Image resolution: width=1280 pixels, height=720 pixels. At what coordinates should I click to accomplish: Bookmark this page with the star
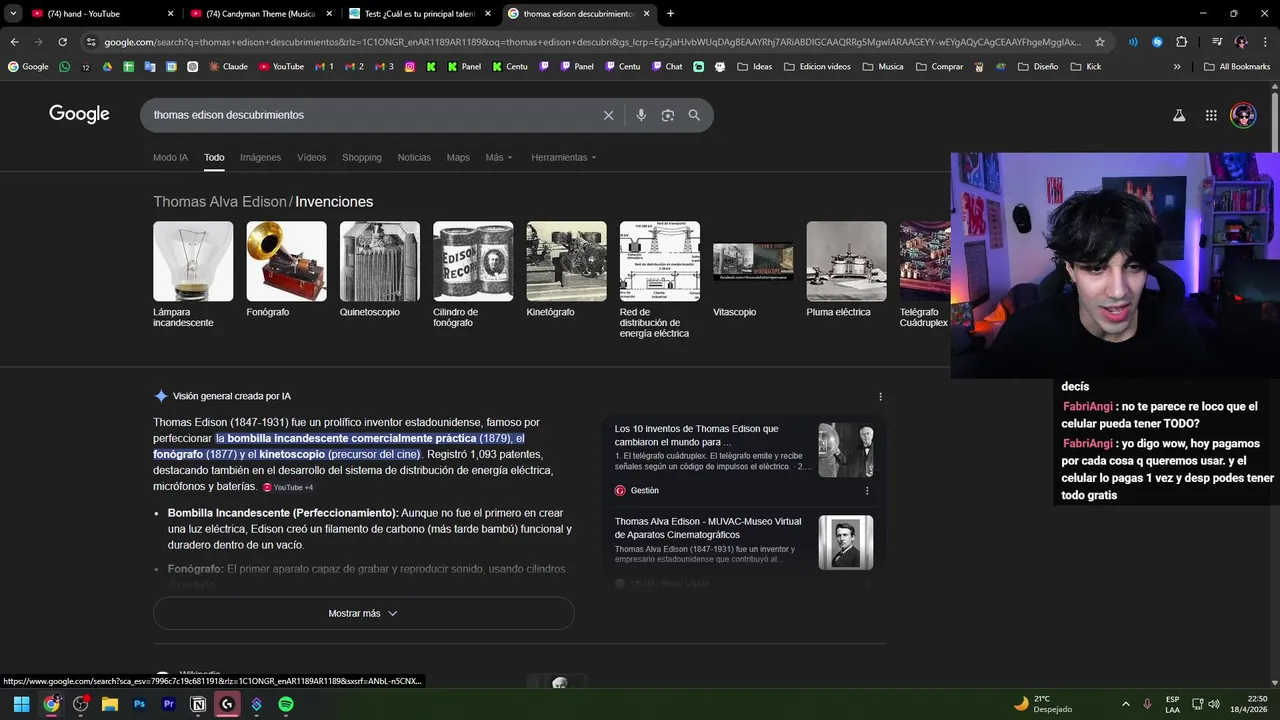pos(1100,42)
